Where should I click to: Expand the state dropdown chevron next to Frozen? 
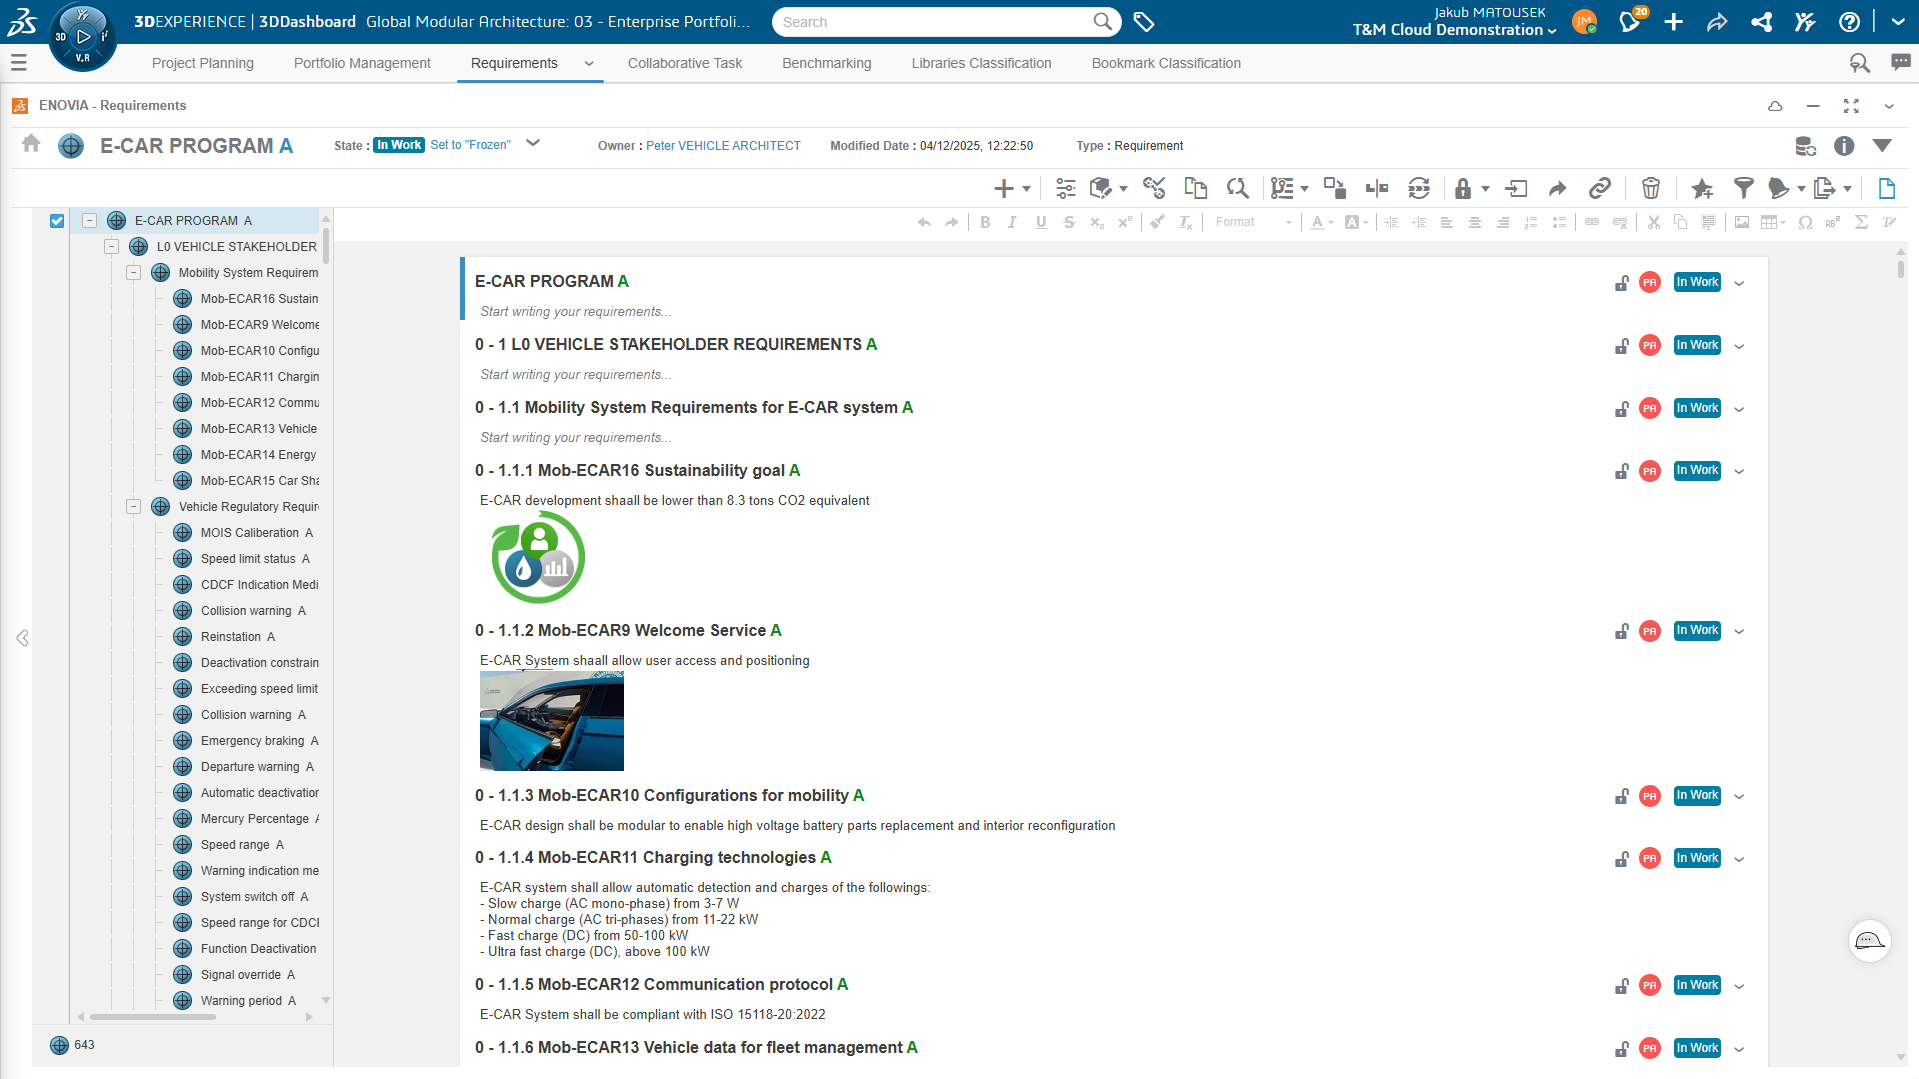(533, 143)
